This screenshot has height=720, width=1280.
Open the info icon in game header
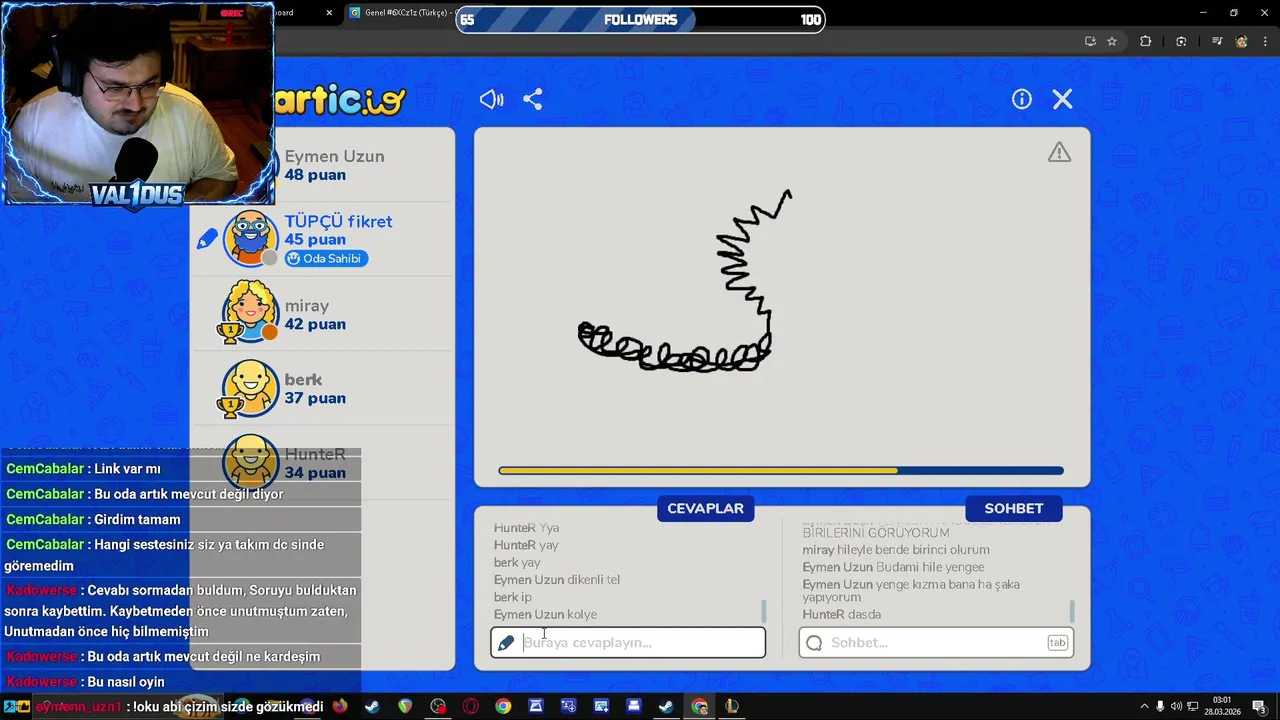[x=1021, y=99]
